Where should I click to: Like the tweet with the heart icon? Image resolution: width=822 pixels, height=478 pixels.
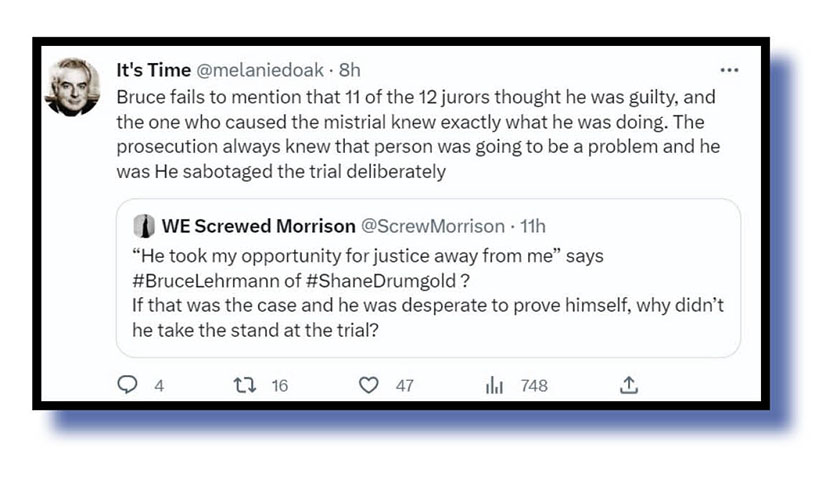coord(369,385)
